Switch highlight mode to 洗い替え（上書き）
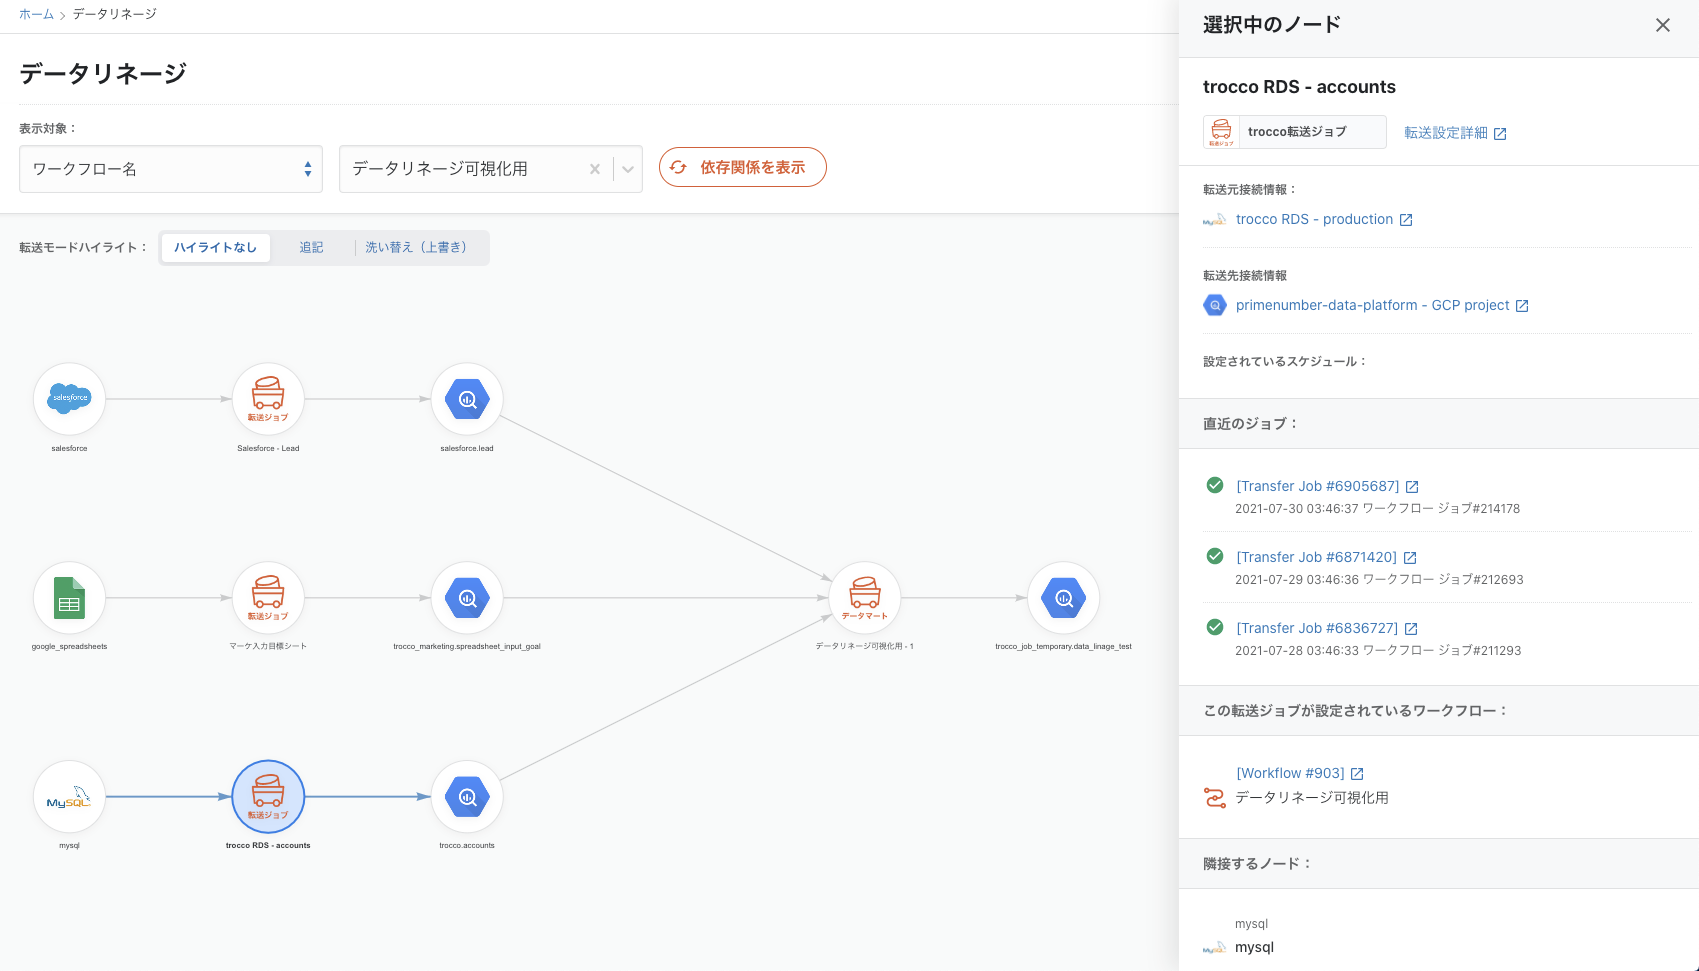This screenshot has height=971, width=1699. coord(417,248)
